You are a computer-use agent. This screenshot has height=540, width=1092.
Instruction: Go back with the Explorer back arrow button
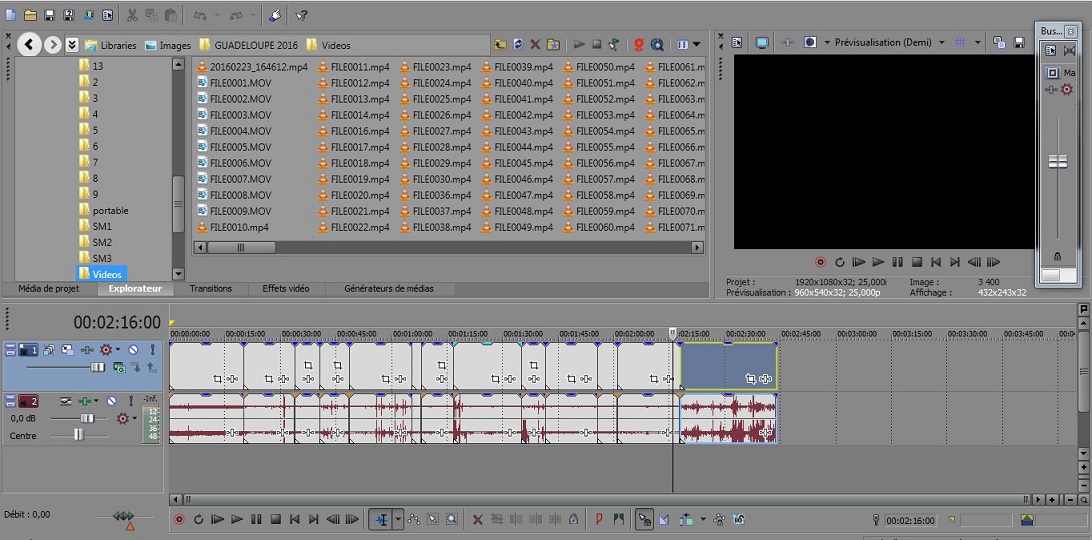click(x=29, y=44)
